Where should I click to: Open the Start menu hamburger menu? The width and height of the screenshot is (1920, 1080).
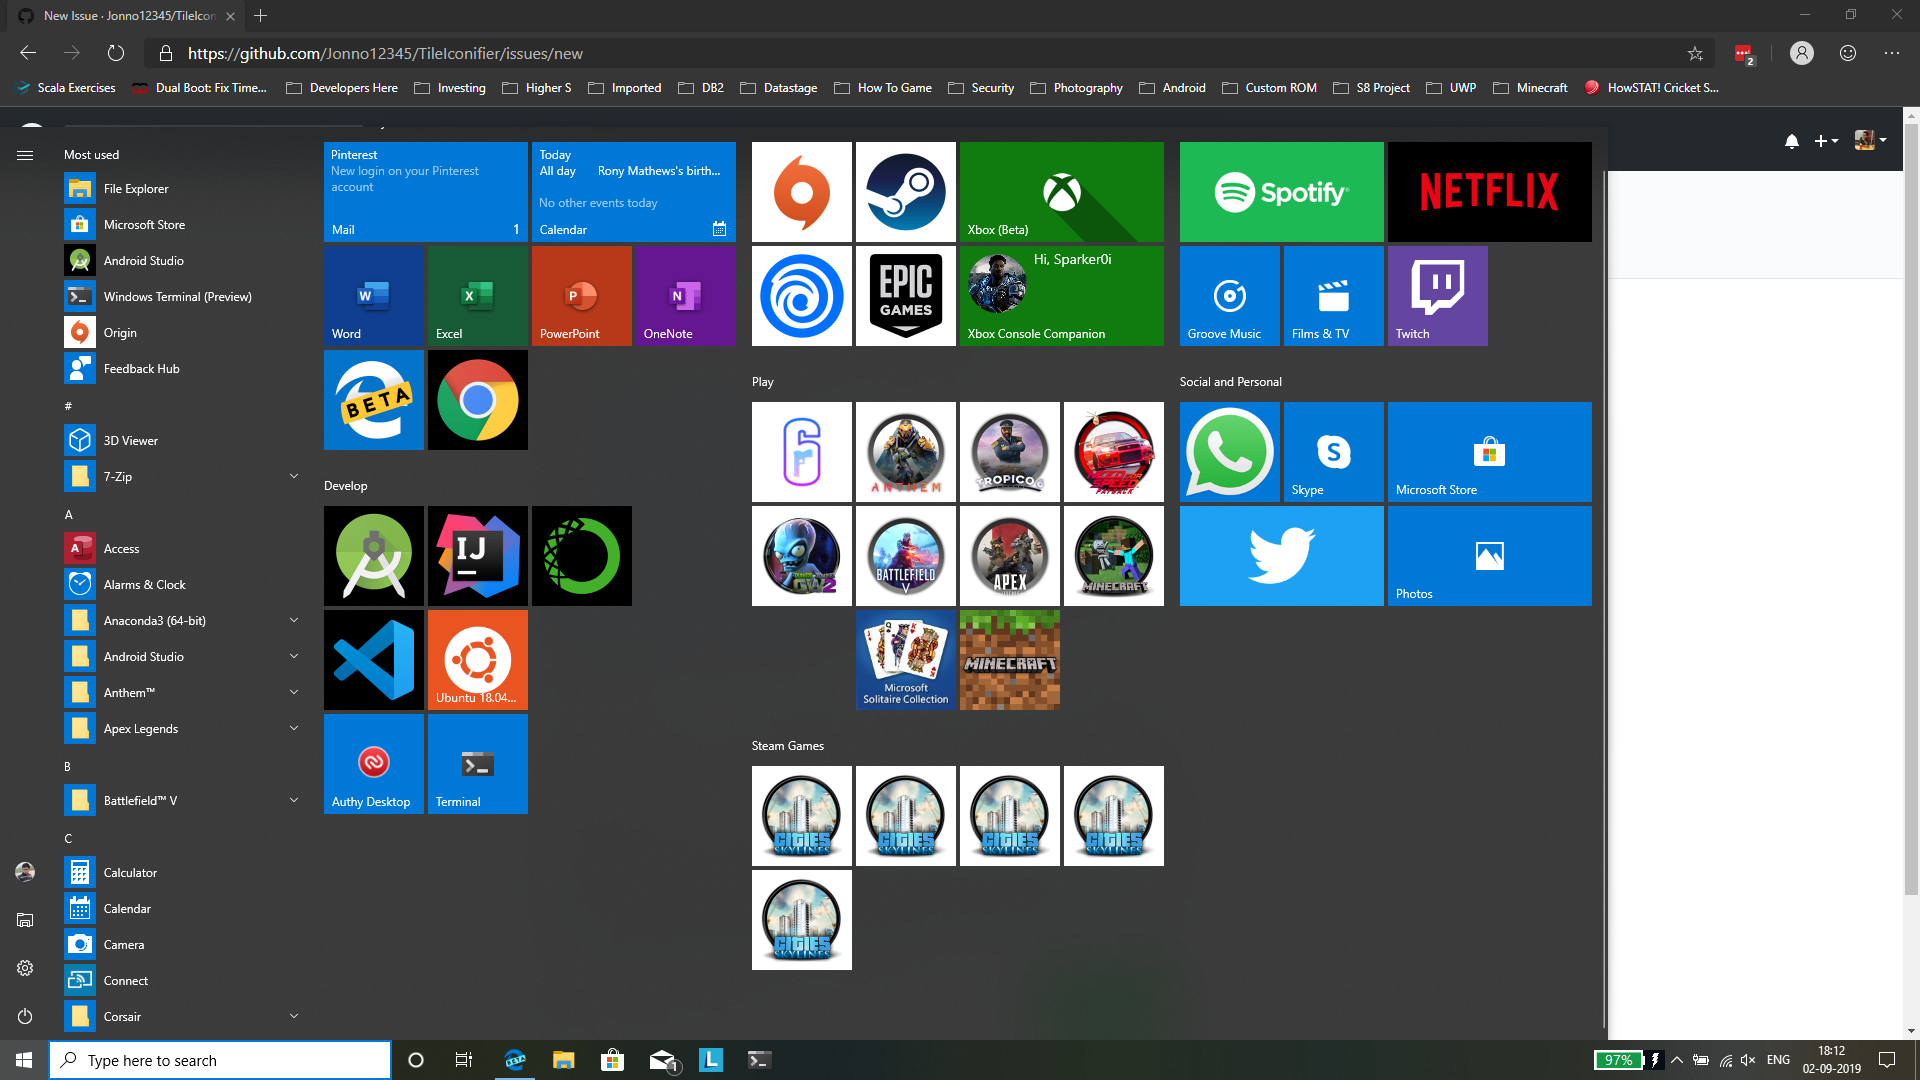(24, 155)
